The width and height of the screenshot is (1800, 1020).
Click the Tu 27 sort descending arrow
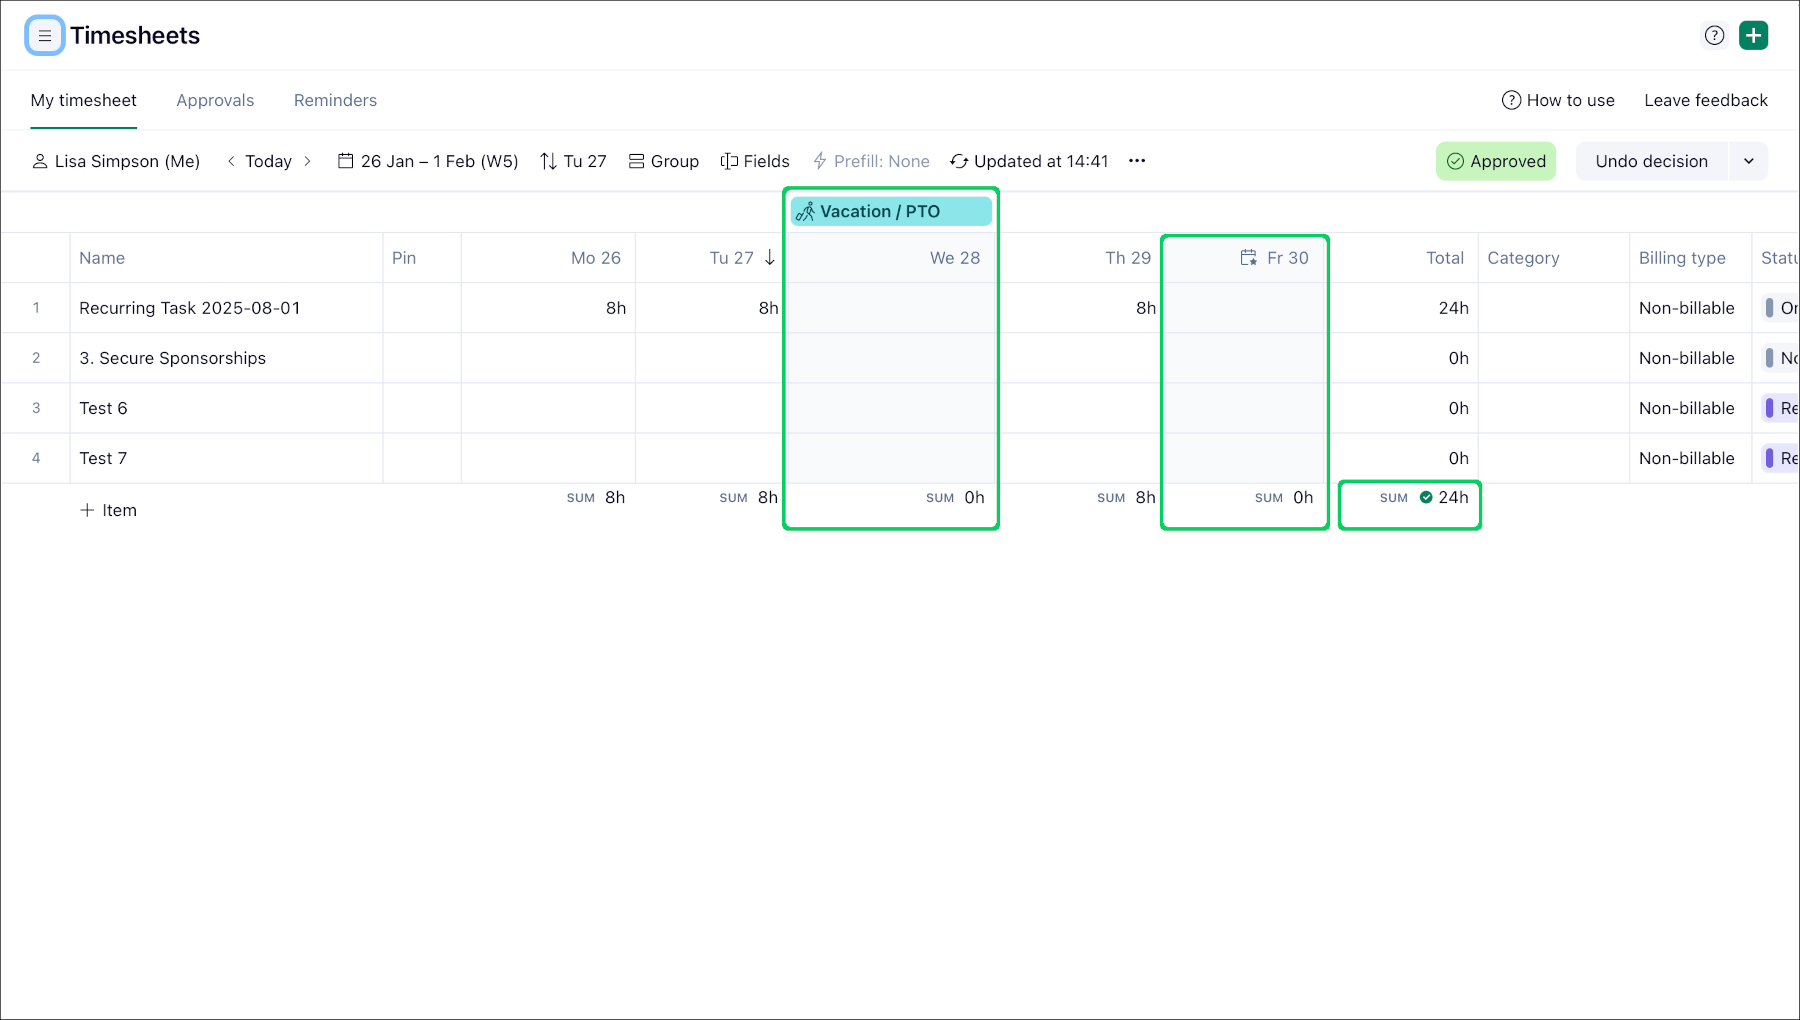[x=770, y=258]
